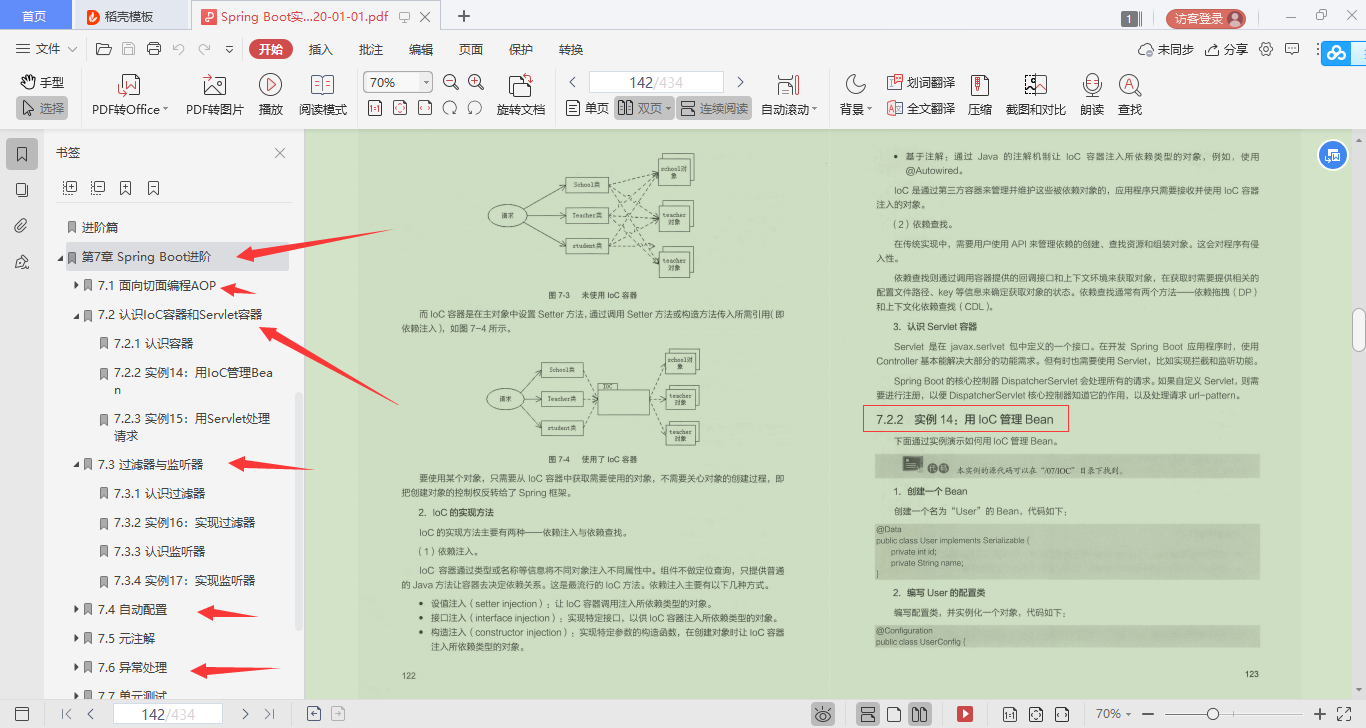Open 自动滚动 dropdown
This screenshot has height=728, width=1366.
tap(815, 110)
